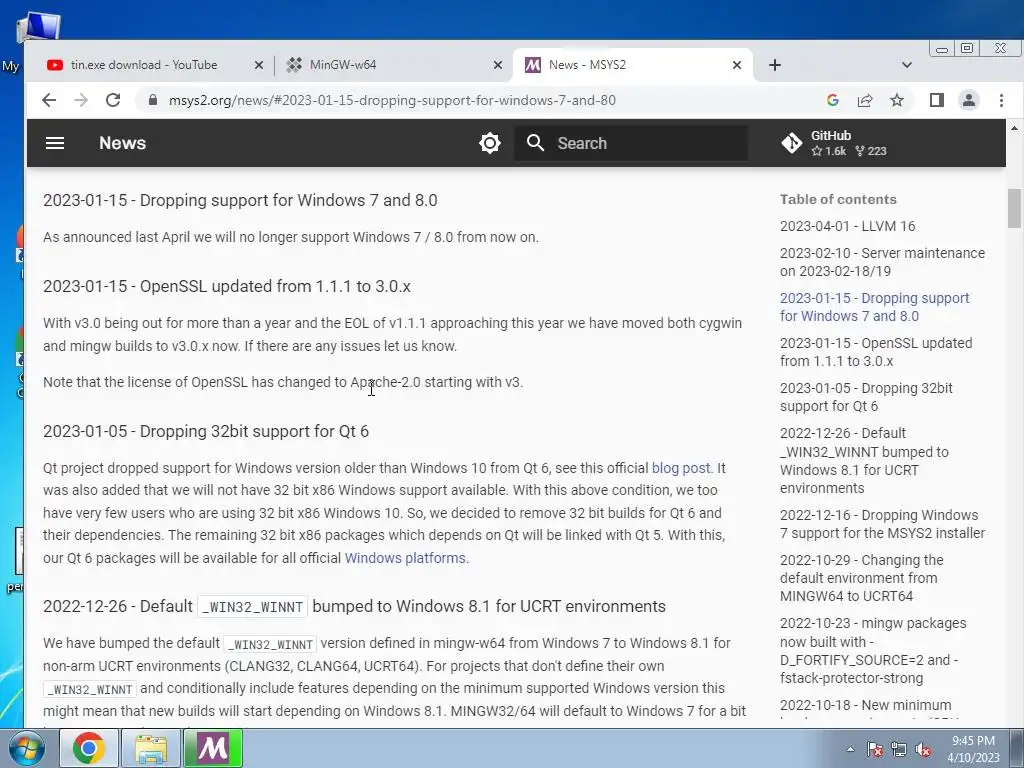Open the Chrome profile avatar
The image size is (1024, 768).
[x=968, y=100]
